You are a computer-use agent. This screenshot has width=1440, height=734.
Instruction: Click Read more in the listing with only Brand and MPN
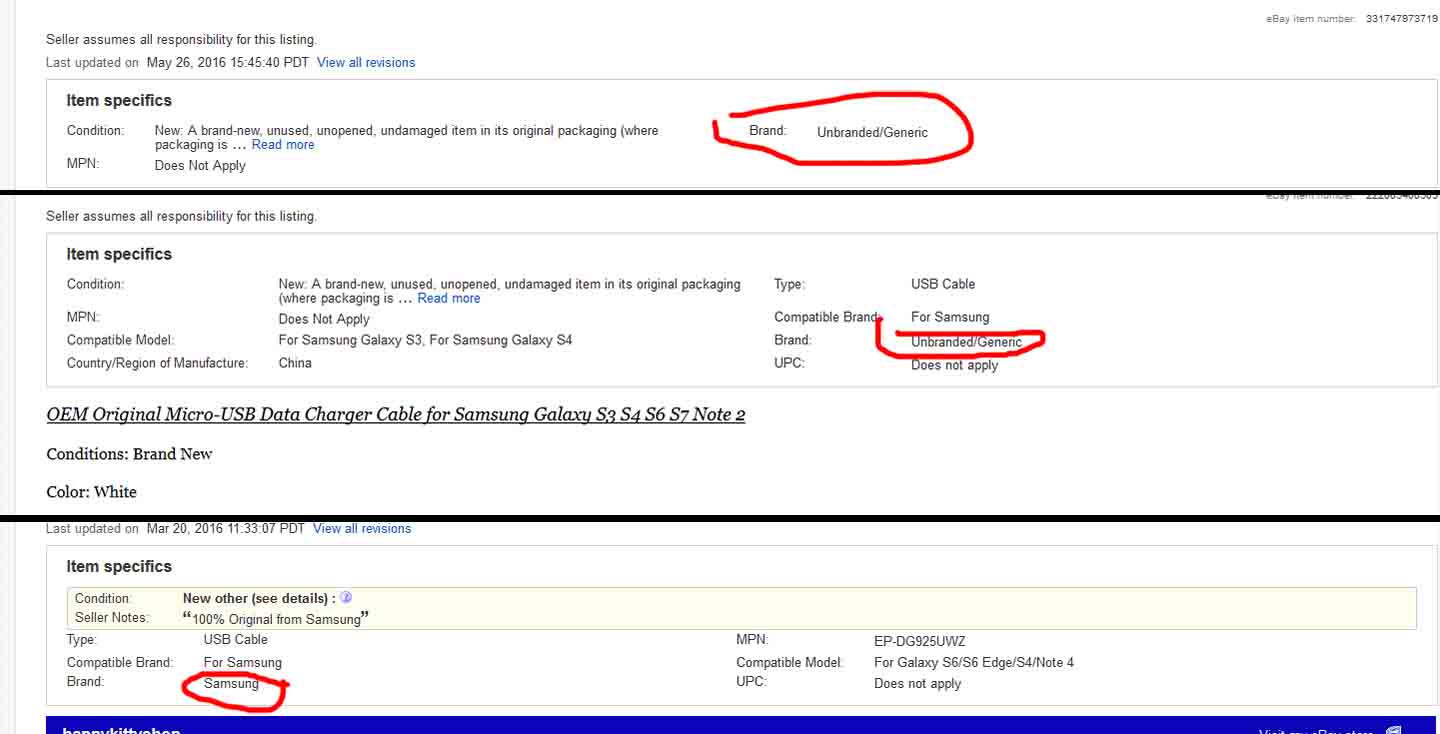(x=283, y=145)
